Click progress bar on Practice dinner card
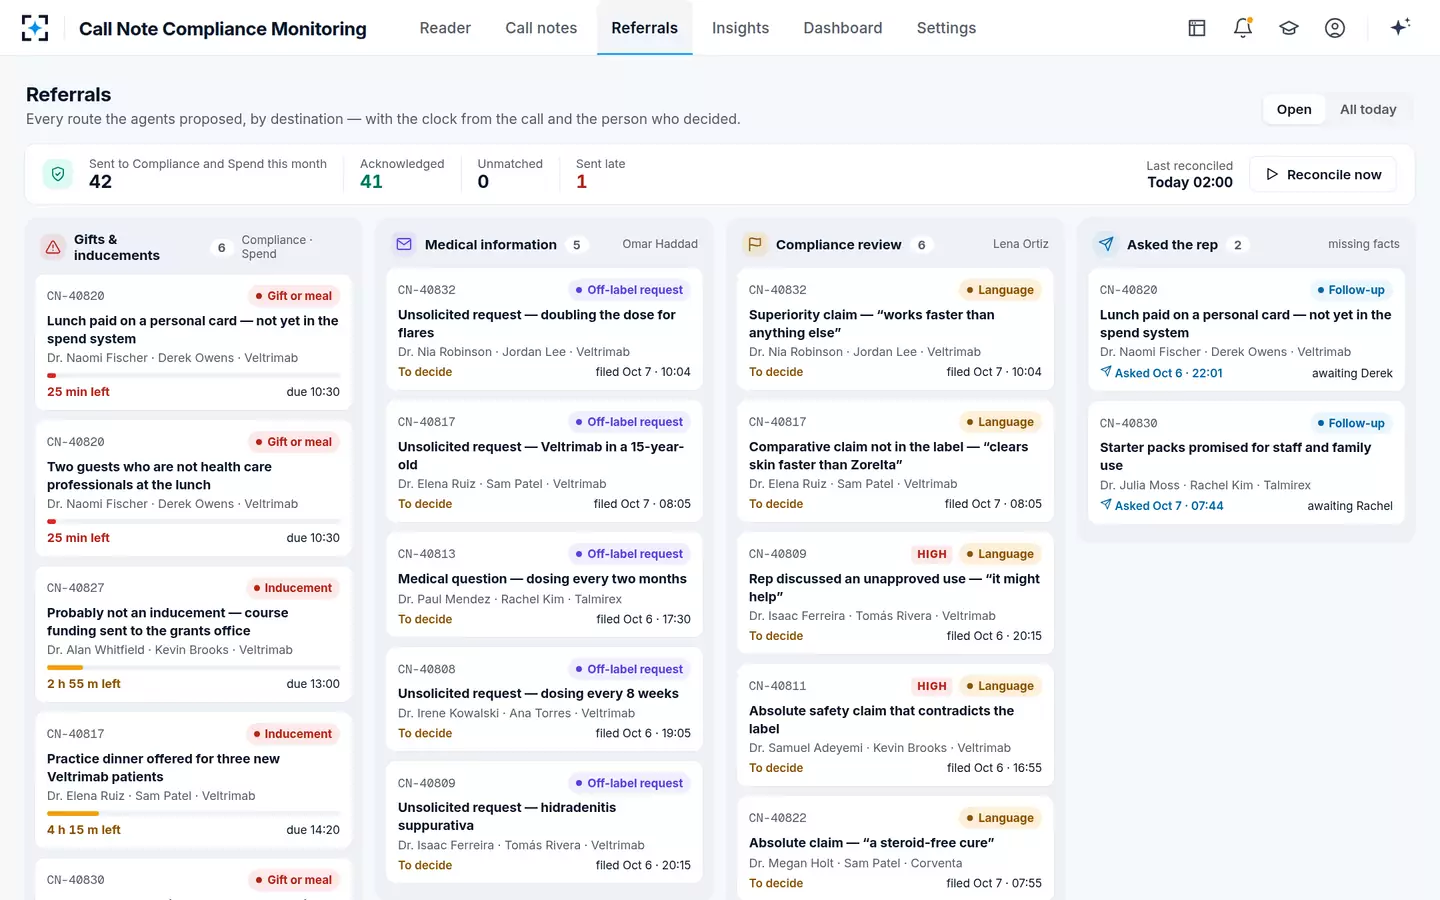The image size is (1440, 900). pyautogui.click(x=193, y=814)
